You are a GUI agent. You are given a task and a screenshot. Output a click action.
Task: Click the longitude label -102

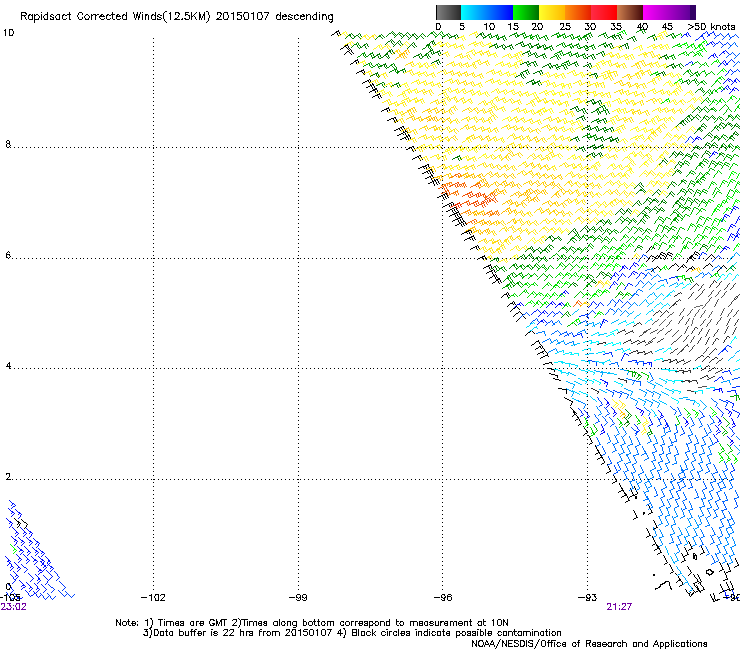pyautogui.click(x=153, y=598)
